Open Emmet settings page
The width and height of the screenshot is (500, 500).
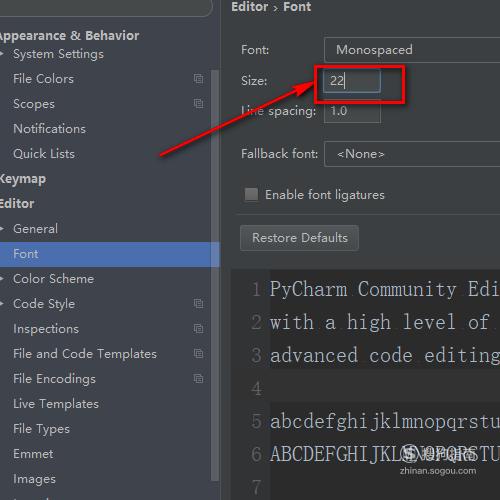[33, 454]
